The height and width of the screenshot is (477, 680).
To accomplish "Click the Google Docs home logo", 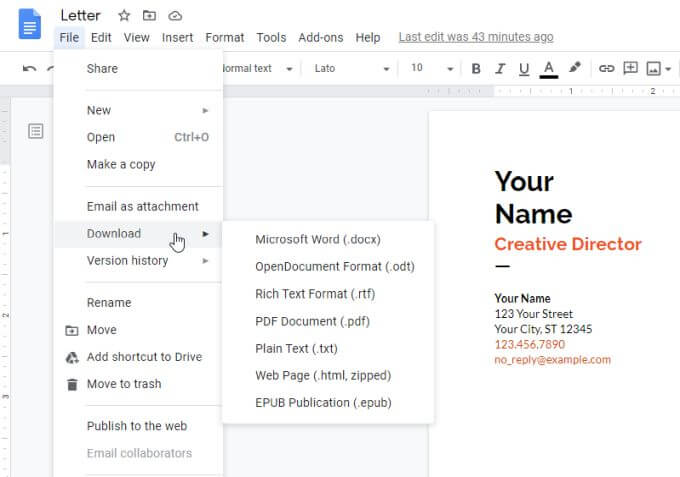I will pyautogui.click(x=29, y=25).
